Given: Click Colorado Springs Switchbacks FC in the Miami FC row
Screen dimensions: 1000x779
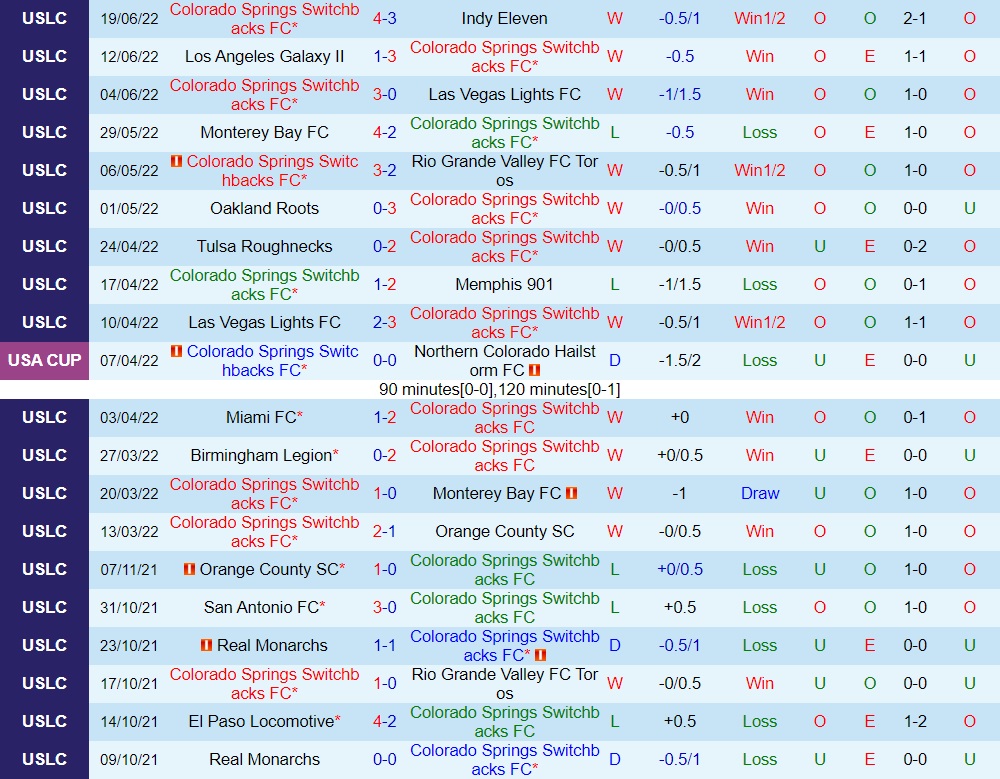Looking at the screenshot, I should pos(504,417).
